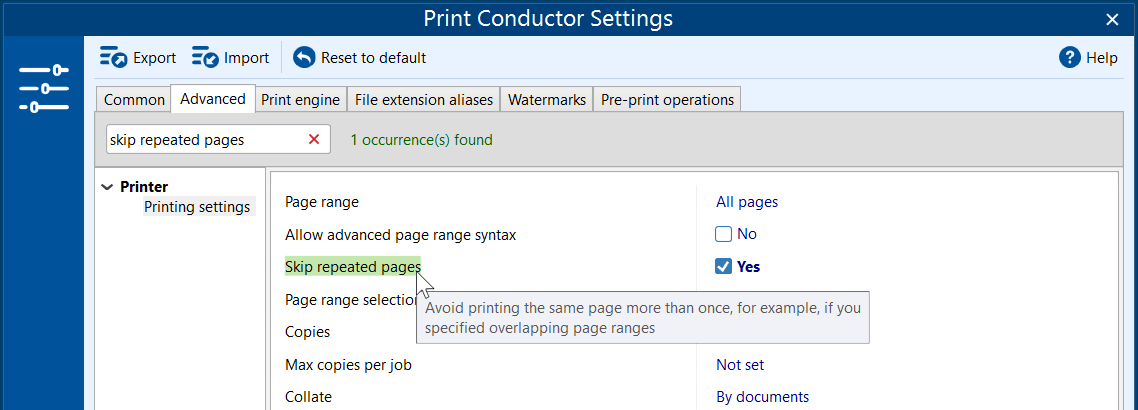Click the Reset to default arrow icon
1138x410 pixels.
pos(304,58)
